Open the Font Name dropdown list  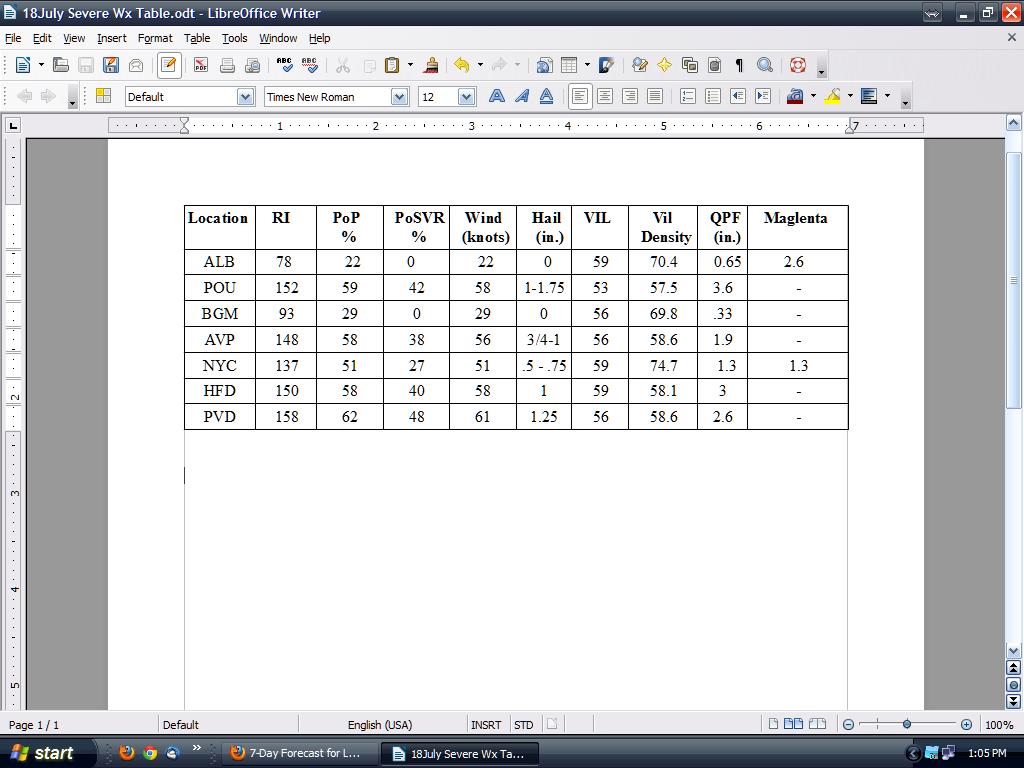pyautogui.click(x=400, y=97)
